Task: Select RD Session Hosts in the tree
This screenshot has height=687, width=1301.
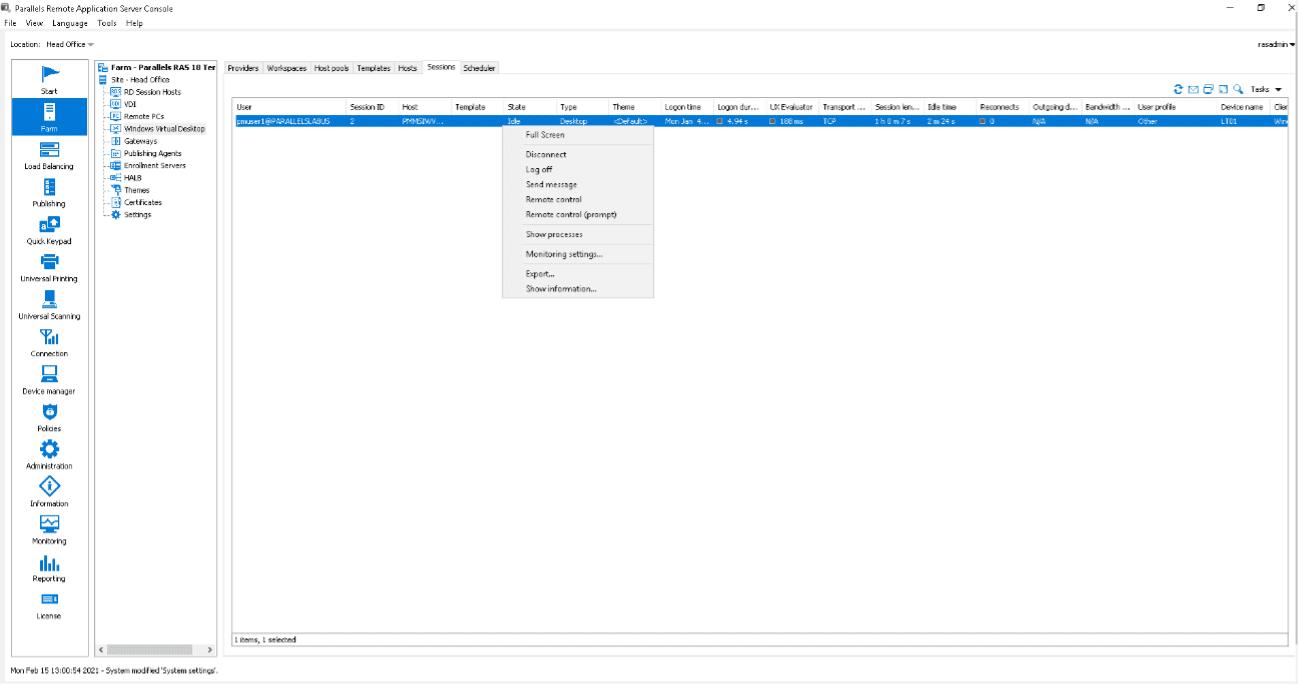Action: tap(152, 92)
